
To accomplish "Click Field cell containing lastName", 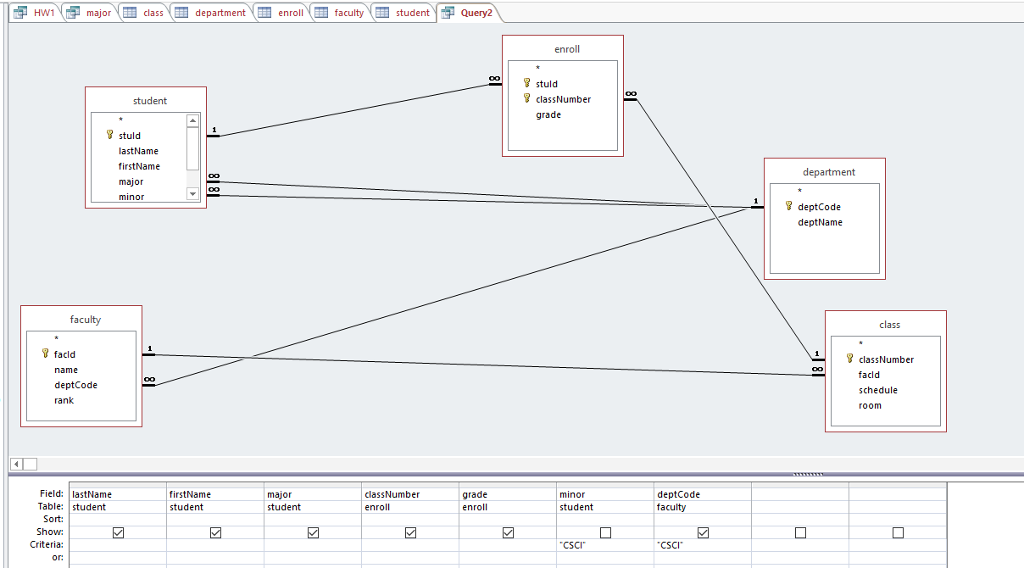I will coord(118,494).
